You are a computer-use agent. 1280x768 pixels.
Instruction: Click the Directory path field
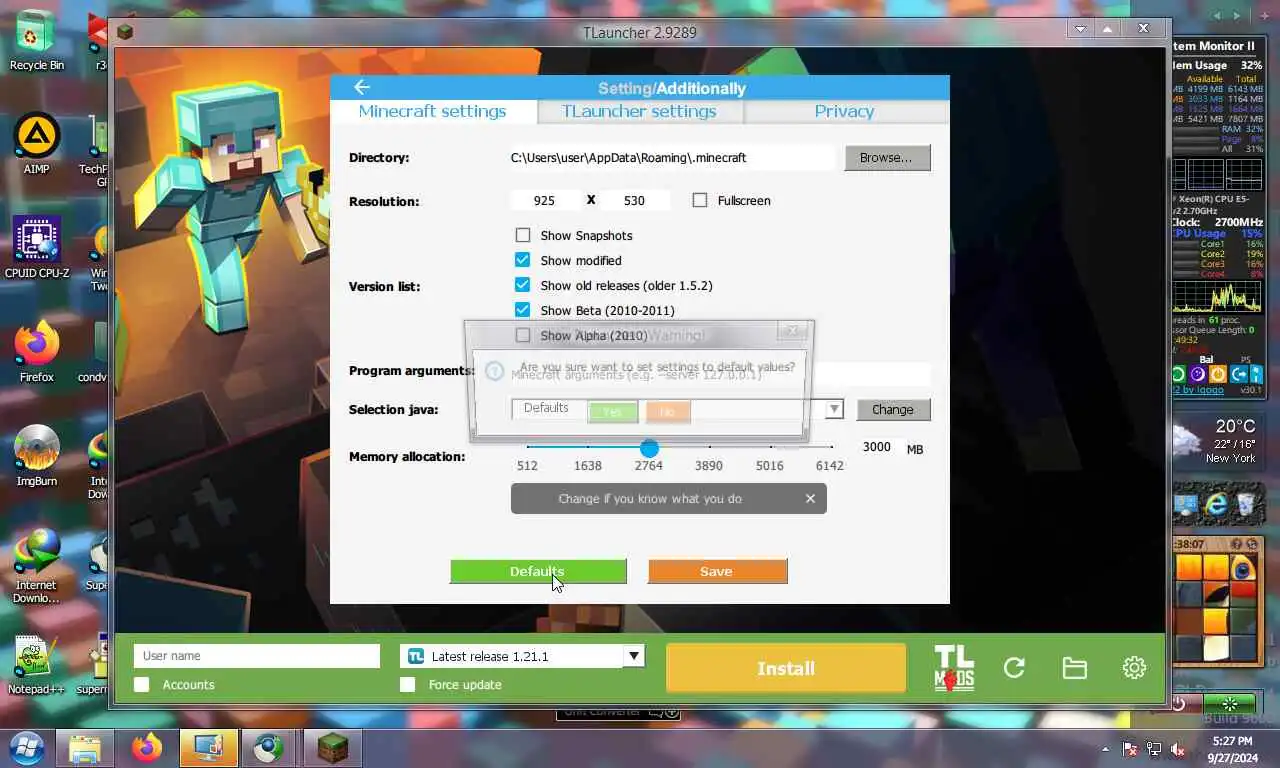[x=671, y=157]
